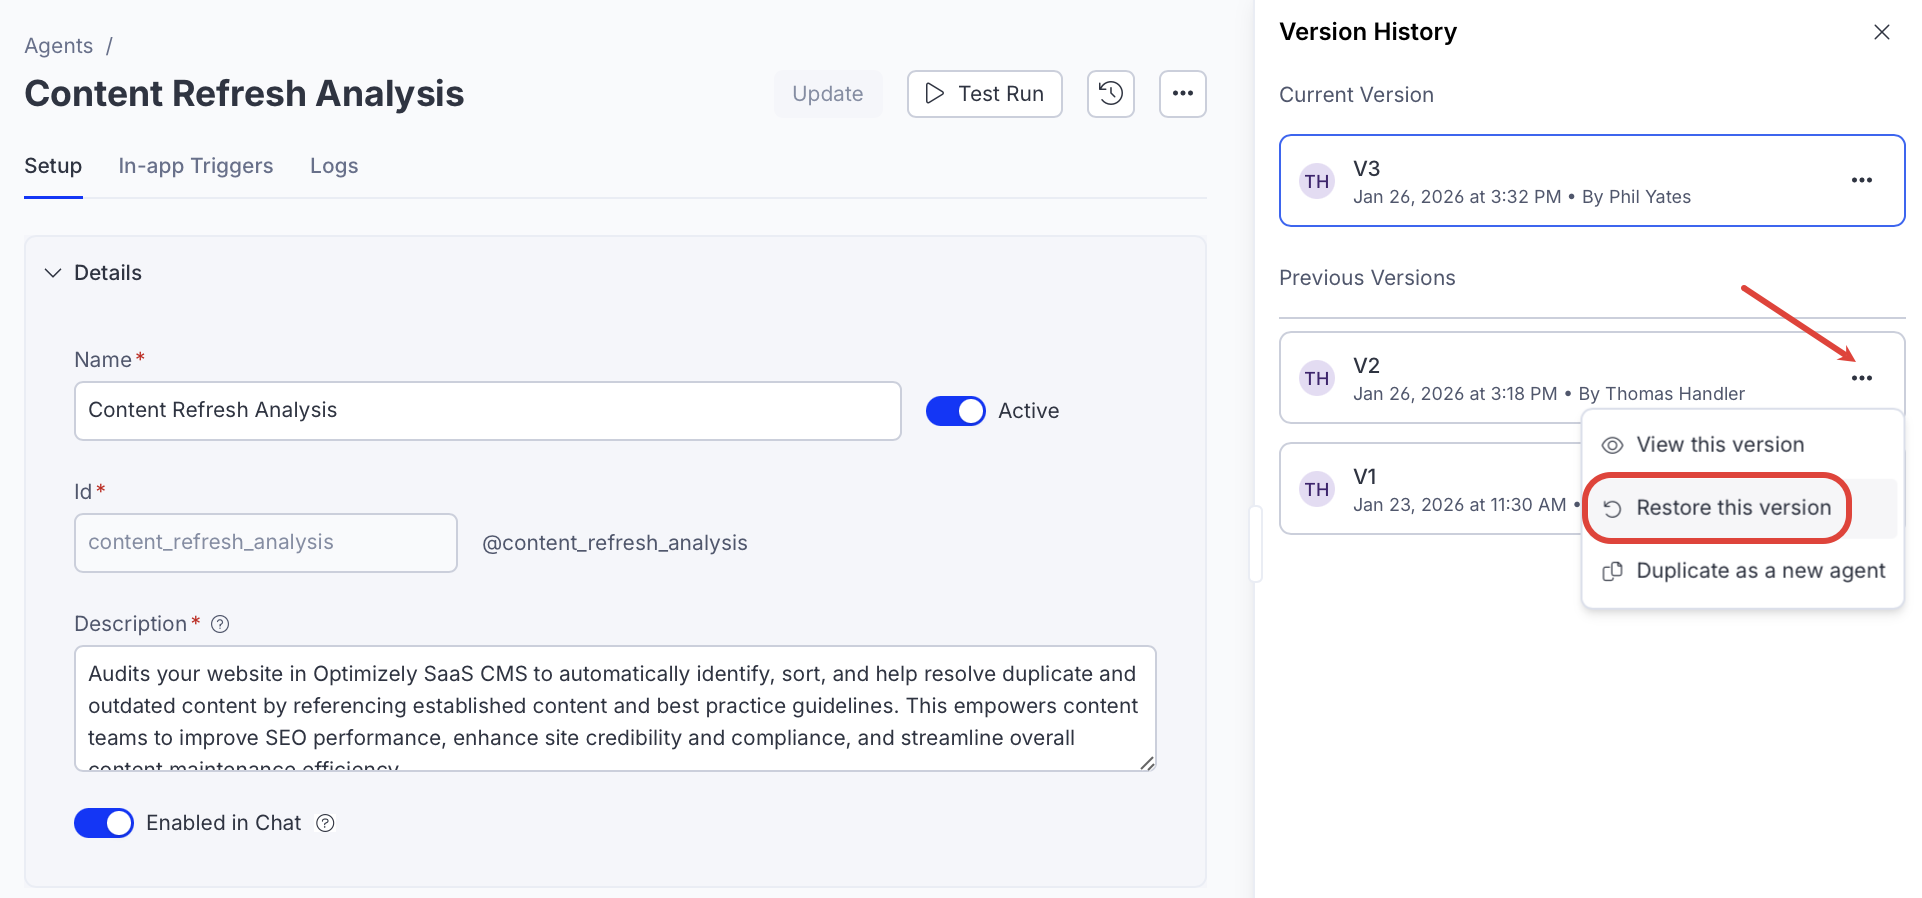
Task: Open the agent more options menu
Action: [1182, 94]
